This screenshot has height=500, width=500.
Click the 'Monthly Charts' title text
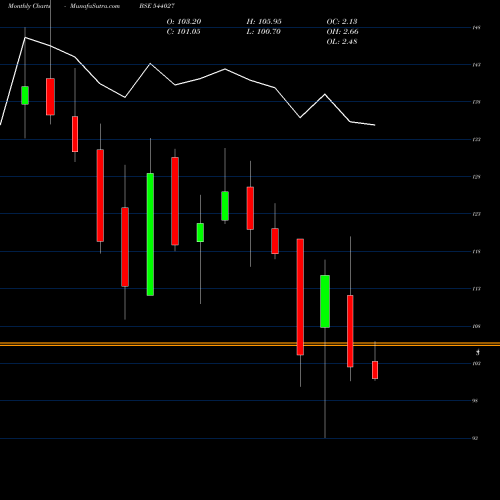tap(29, 6)
